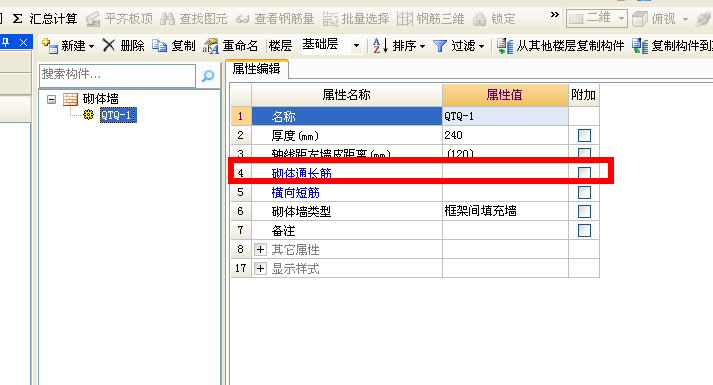Click 横向短筋 value cell
Viewport: 713px width, 385px height.
pos(505,193)
